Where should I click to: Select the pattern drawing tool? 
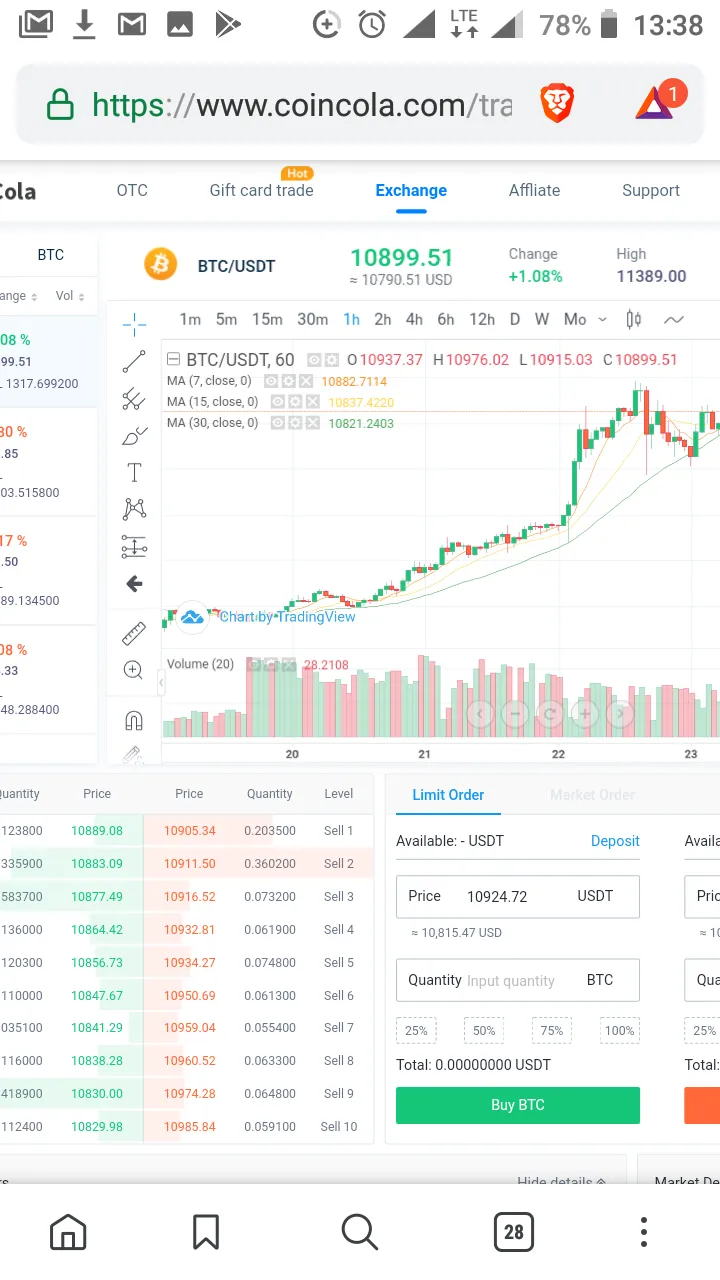(x=134, y=509)
